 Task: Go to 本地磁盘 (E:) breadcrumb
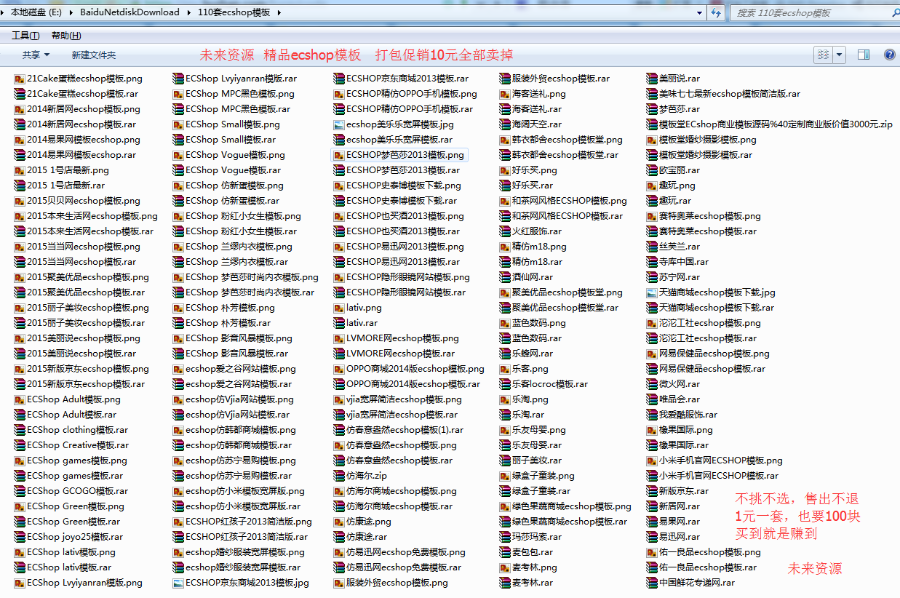[x=36, y=12]
